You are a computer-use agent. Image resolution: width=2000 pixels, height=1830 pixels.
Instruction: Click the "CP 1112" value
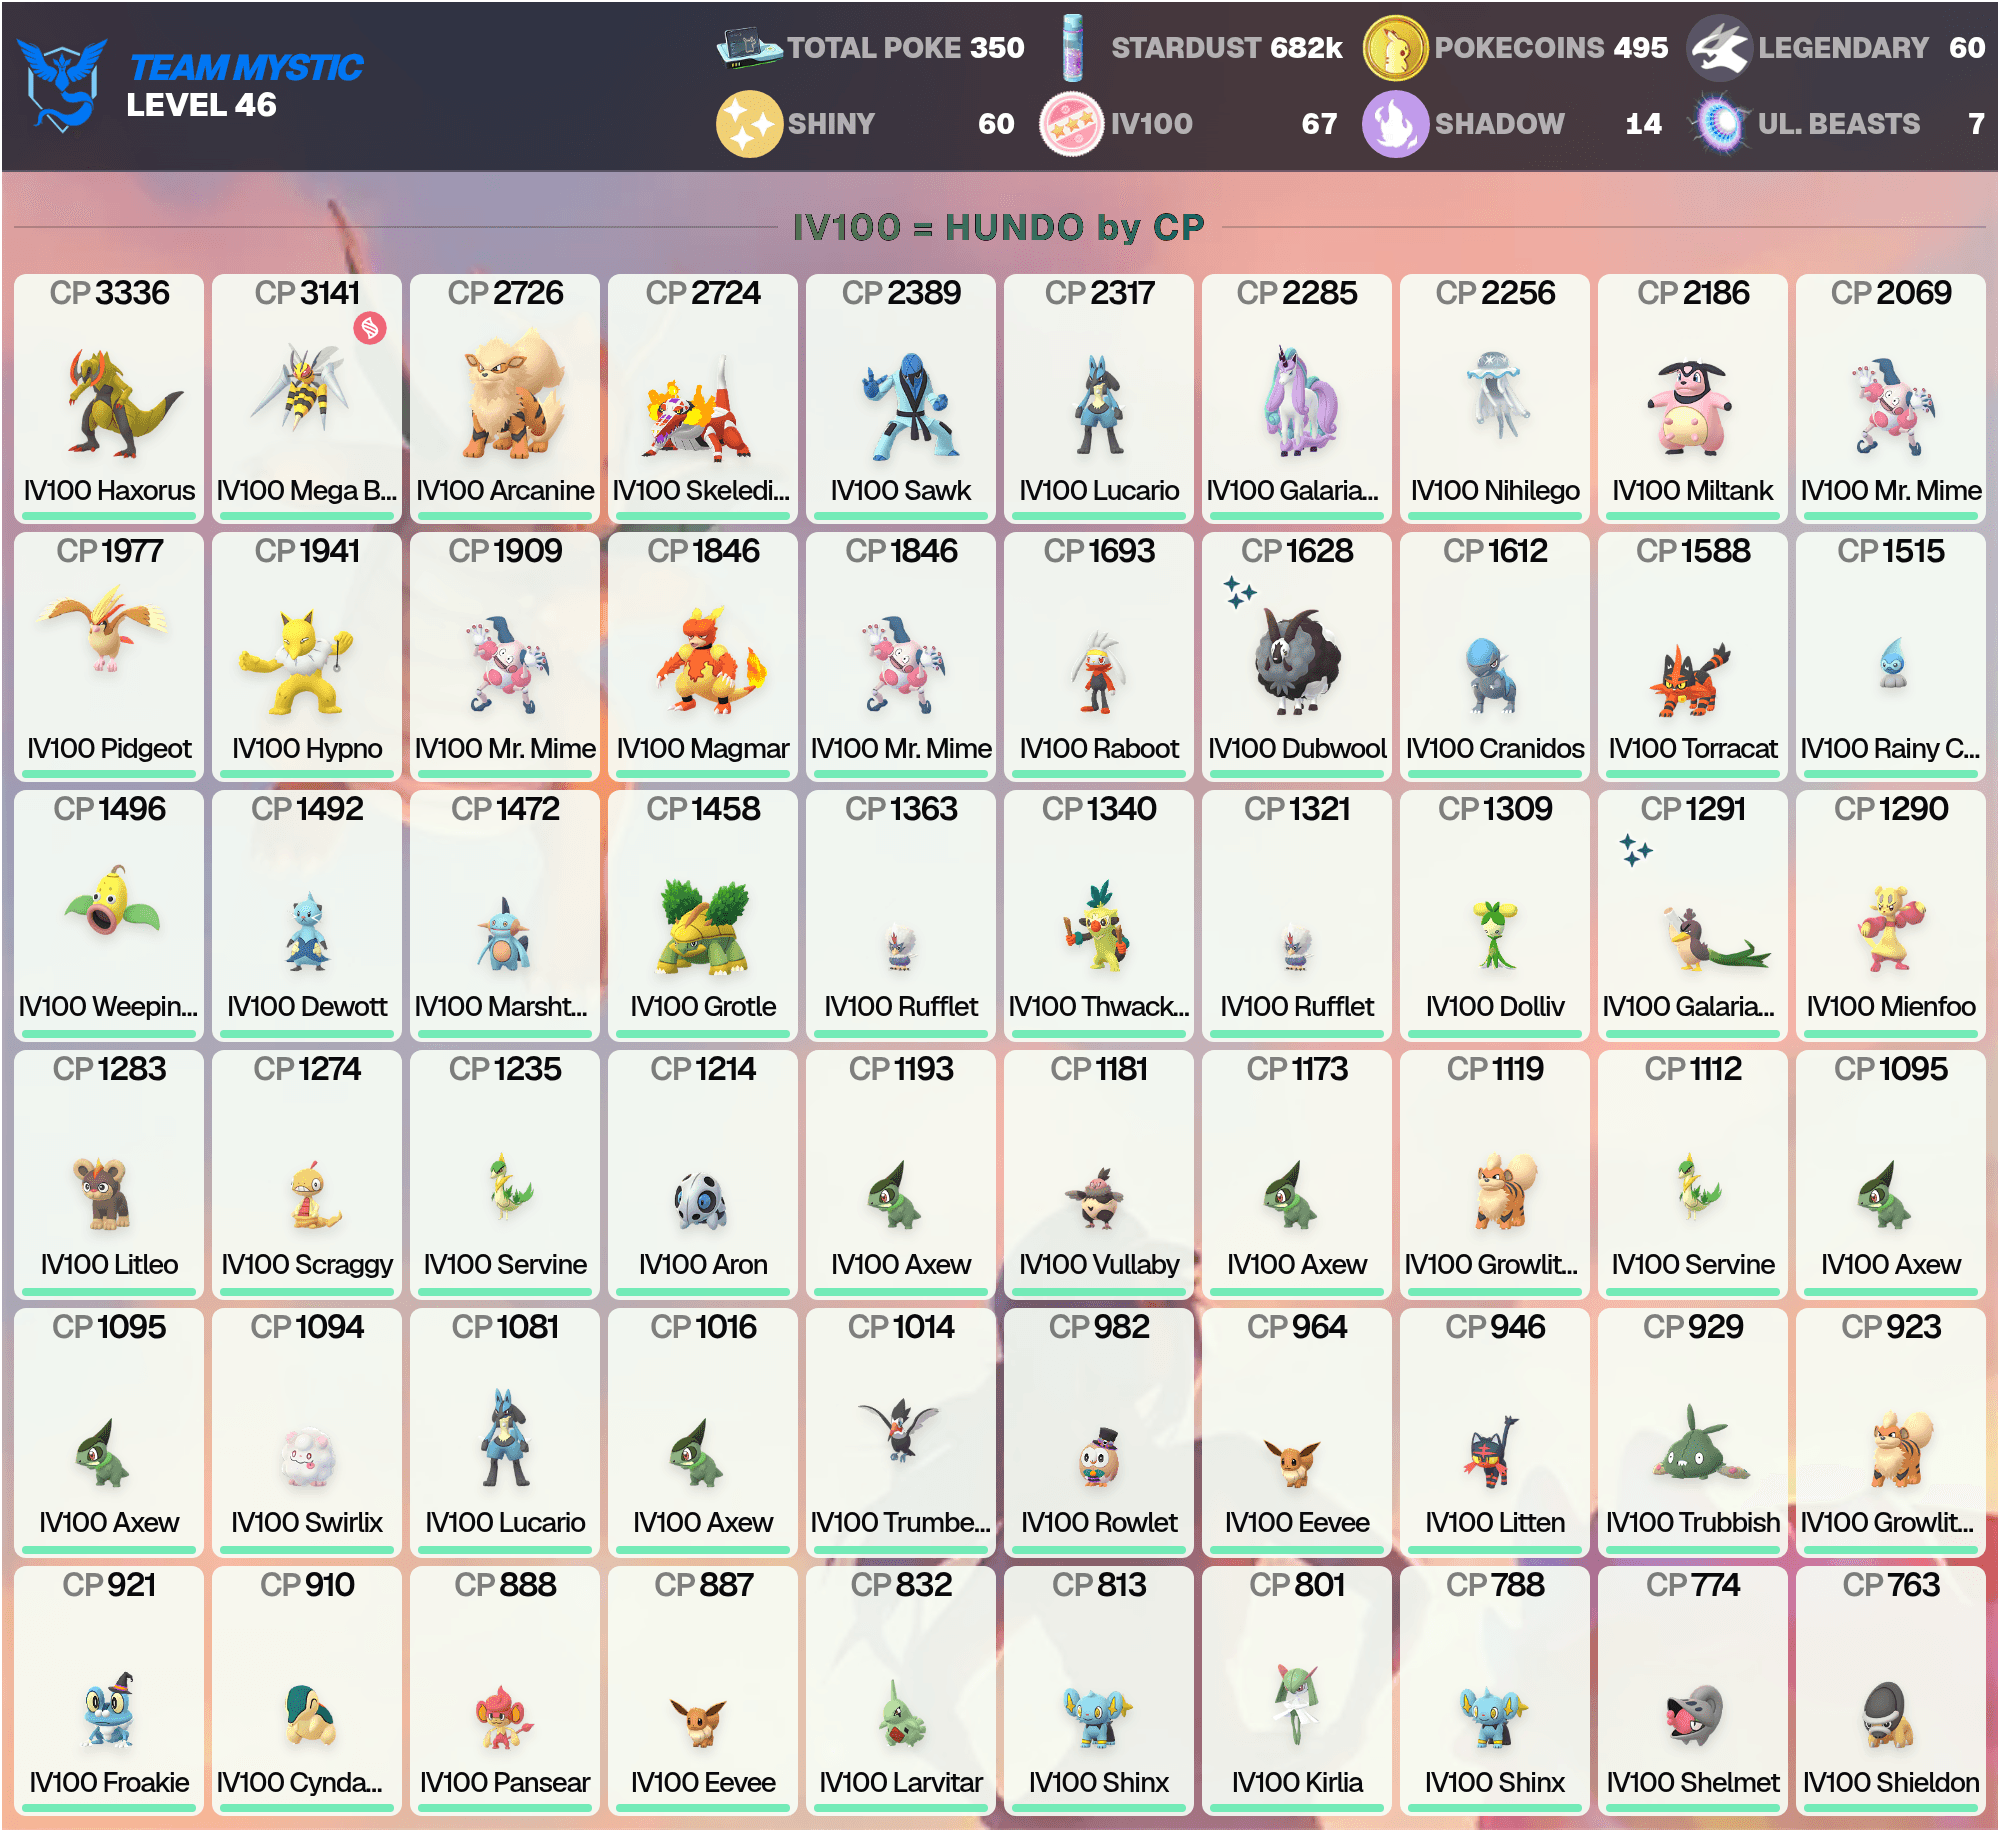coord(1693,1069)
